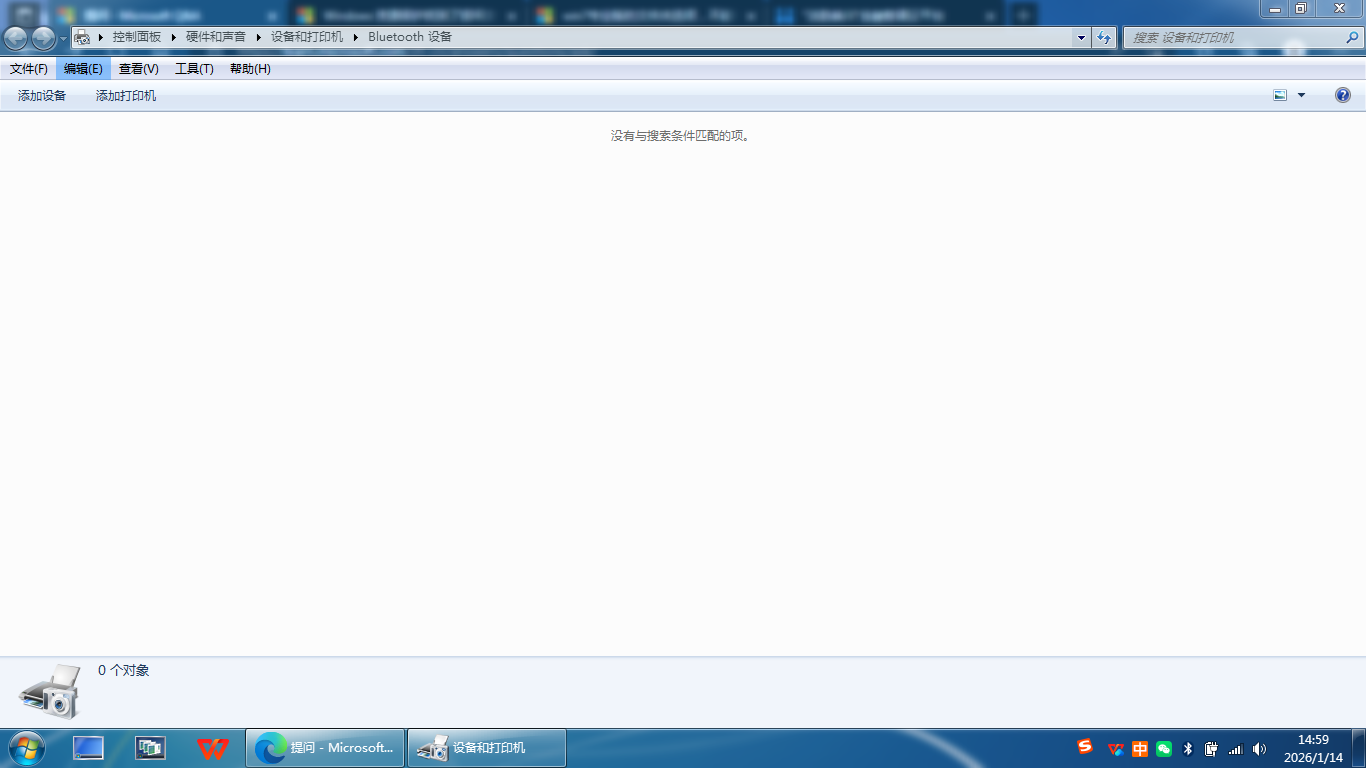Go back with the Back arrow button

pyautogui.click(x=16, y=38)
